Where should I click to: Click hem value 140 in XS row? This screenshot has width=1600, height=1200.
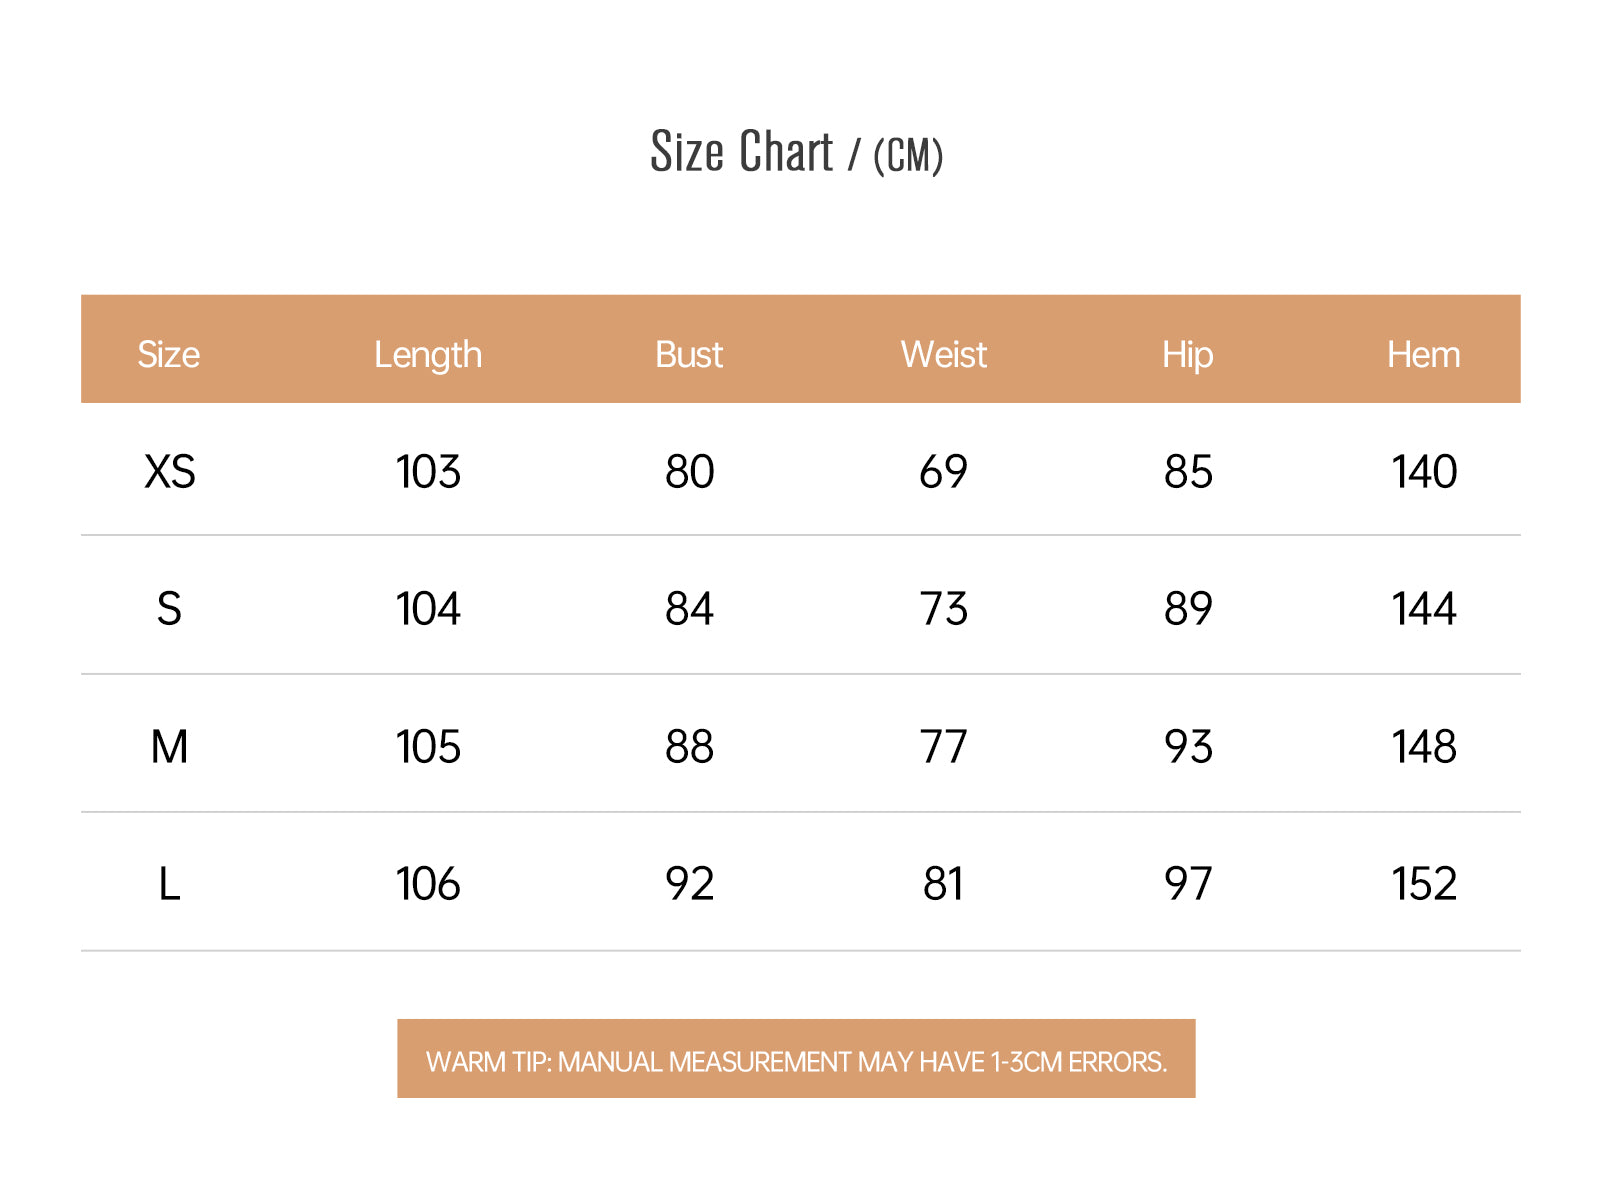click(x=1424, y=471)
